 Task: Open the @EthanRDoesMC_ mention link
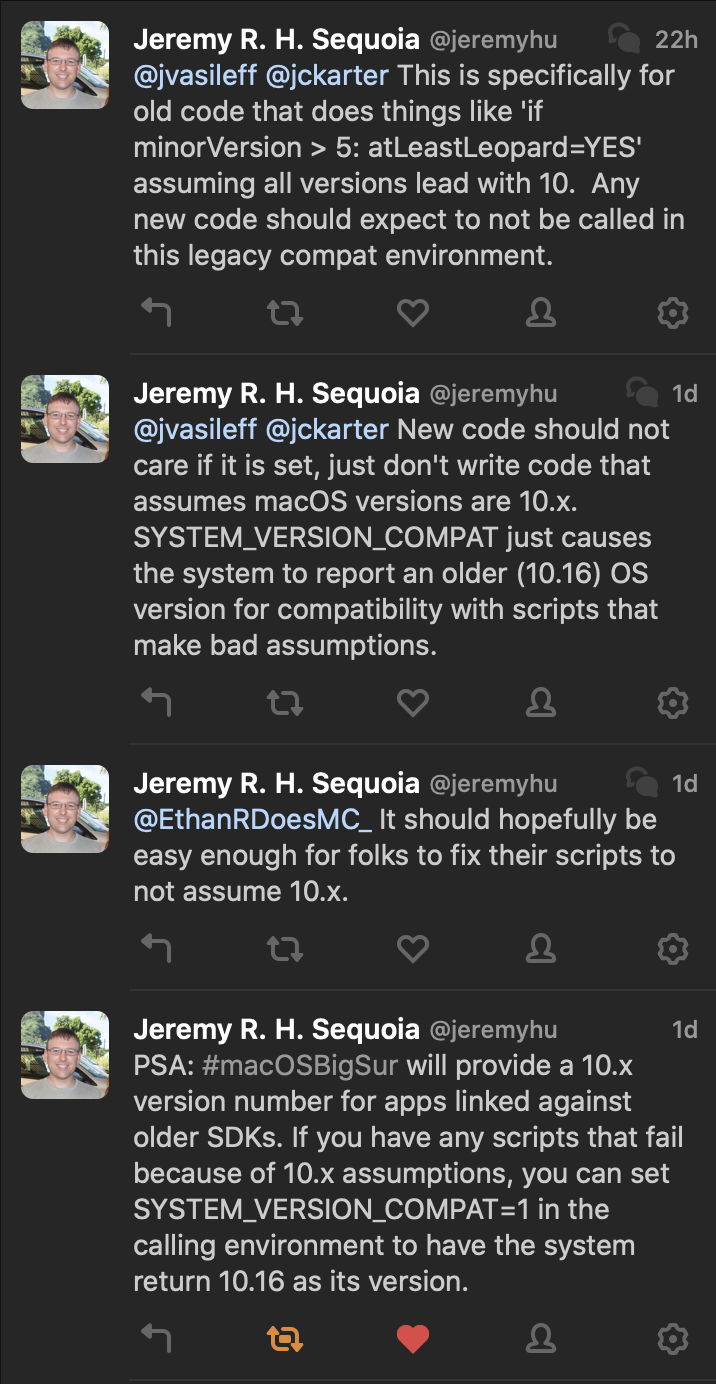pos(253,820)
